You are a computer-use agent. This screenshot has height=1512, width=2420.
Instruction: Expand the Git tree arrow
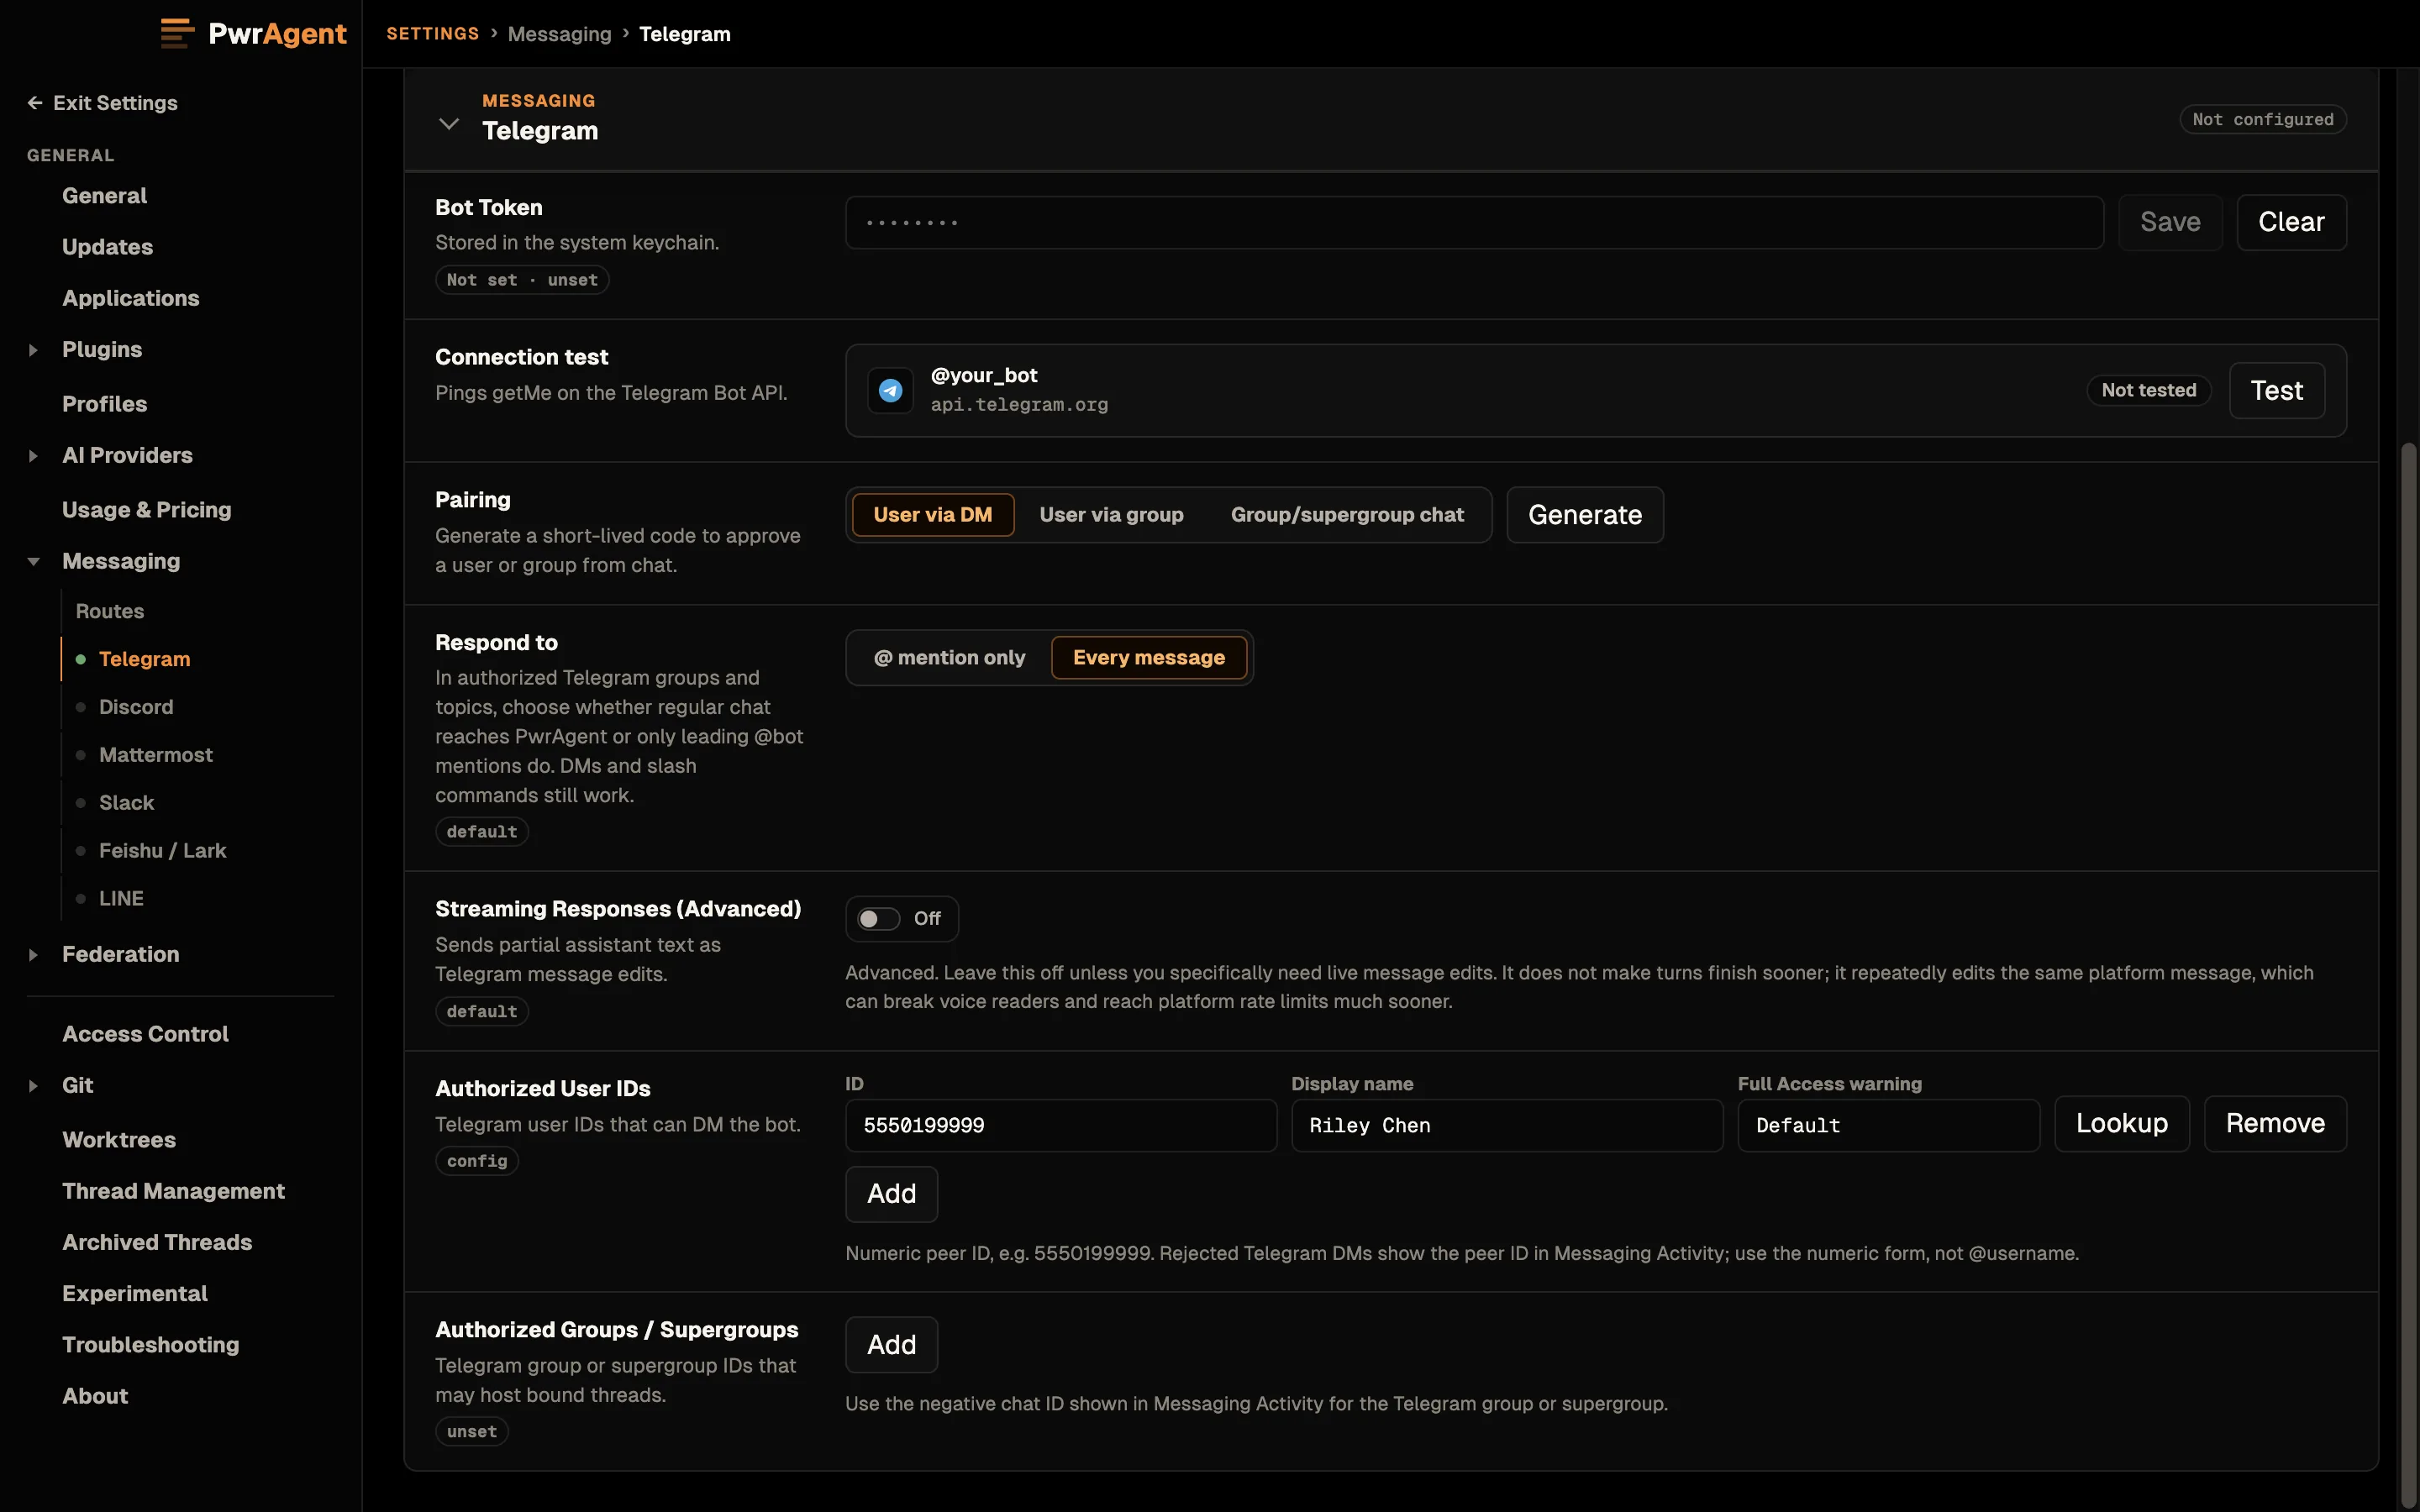tap(33, 1086)
